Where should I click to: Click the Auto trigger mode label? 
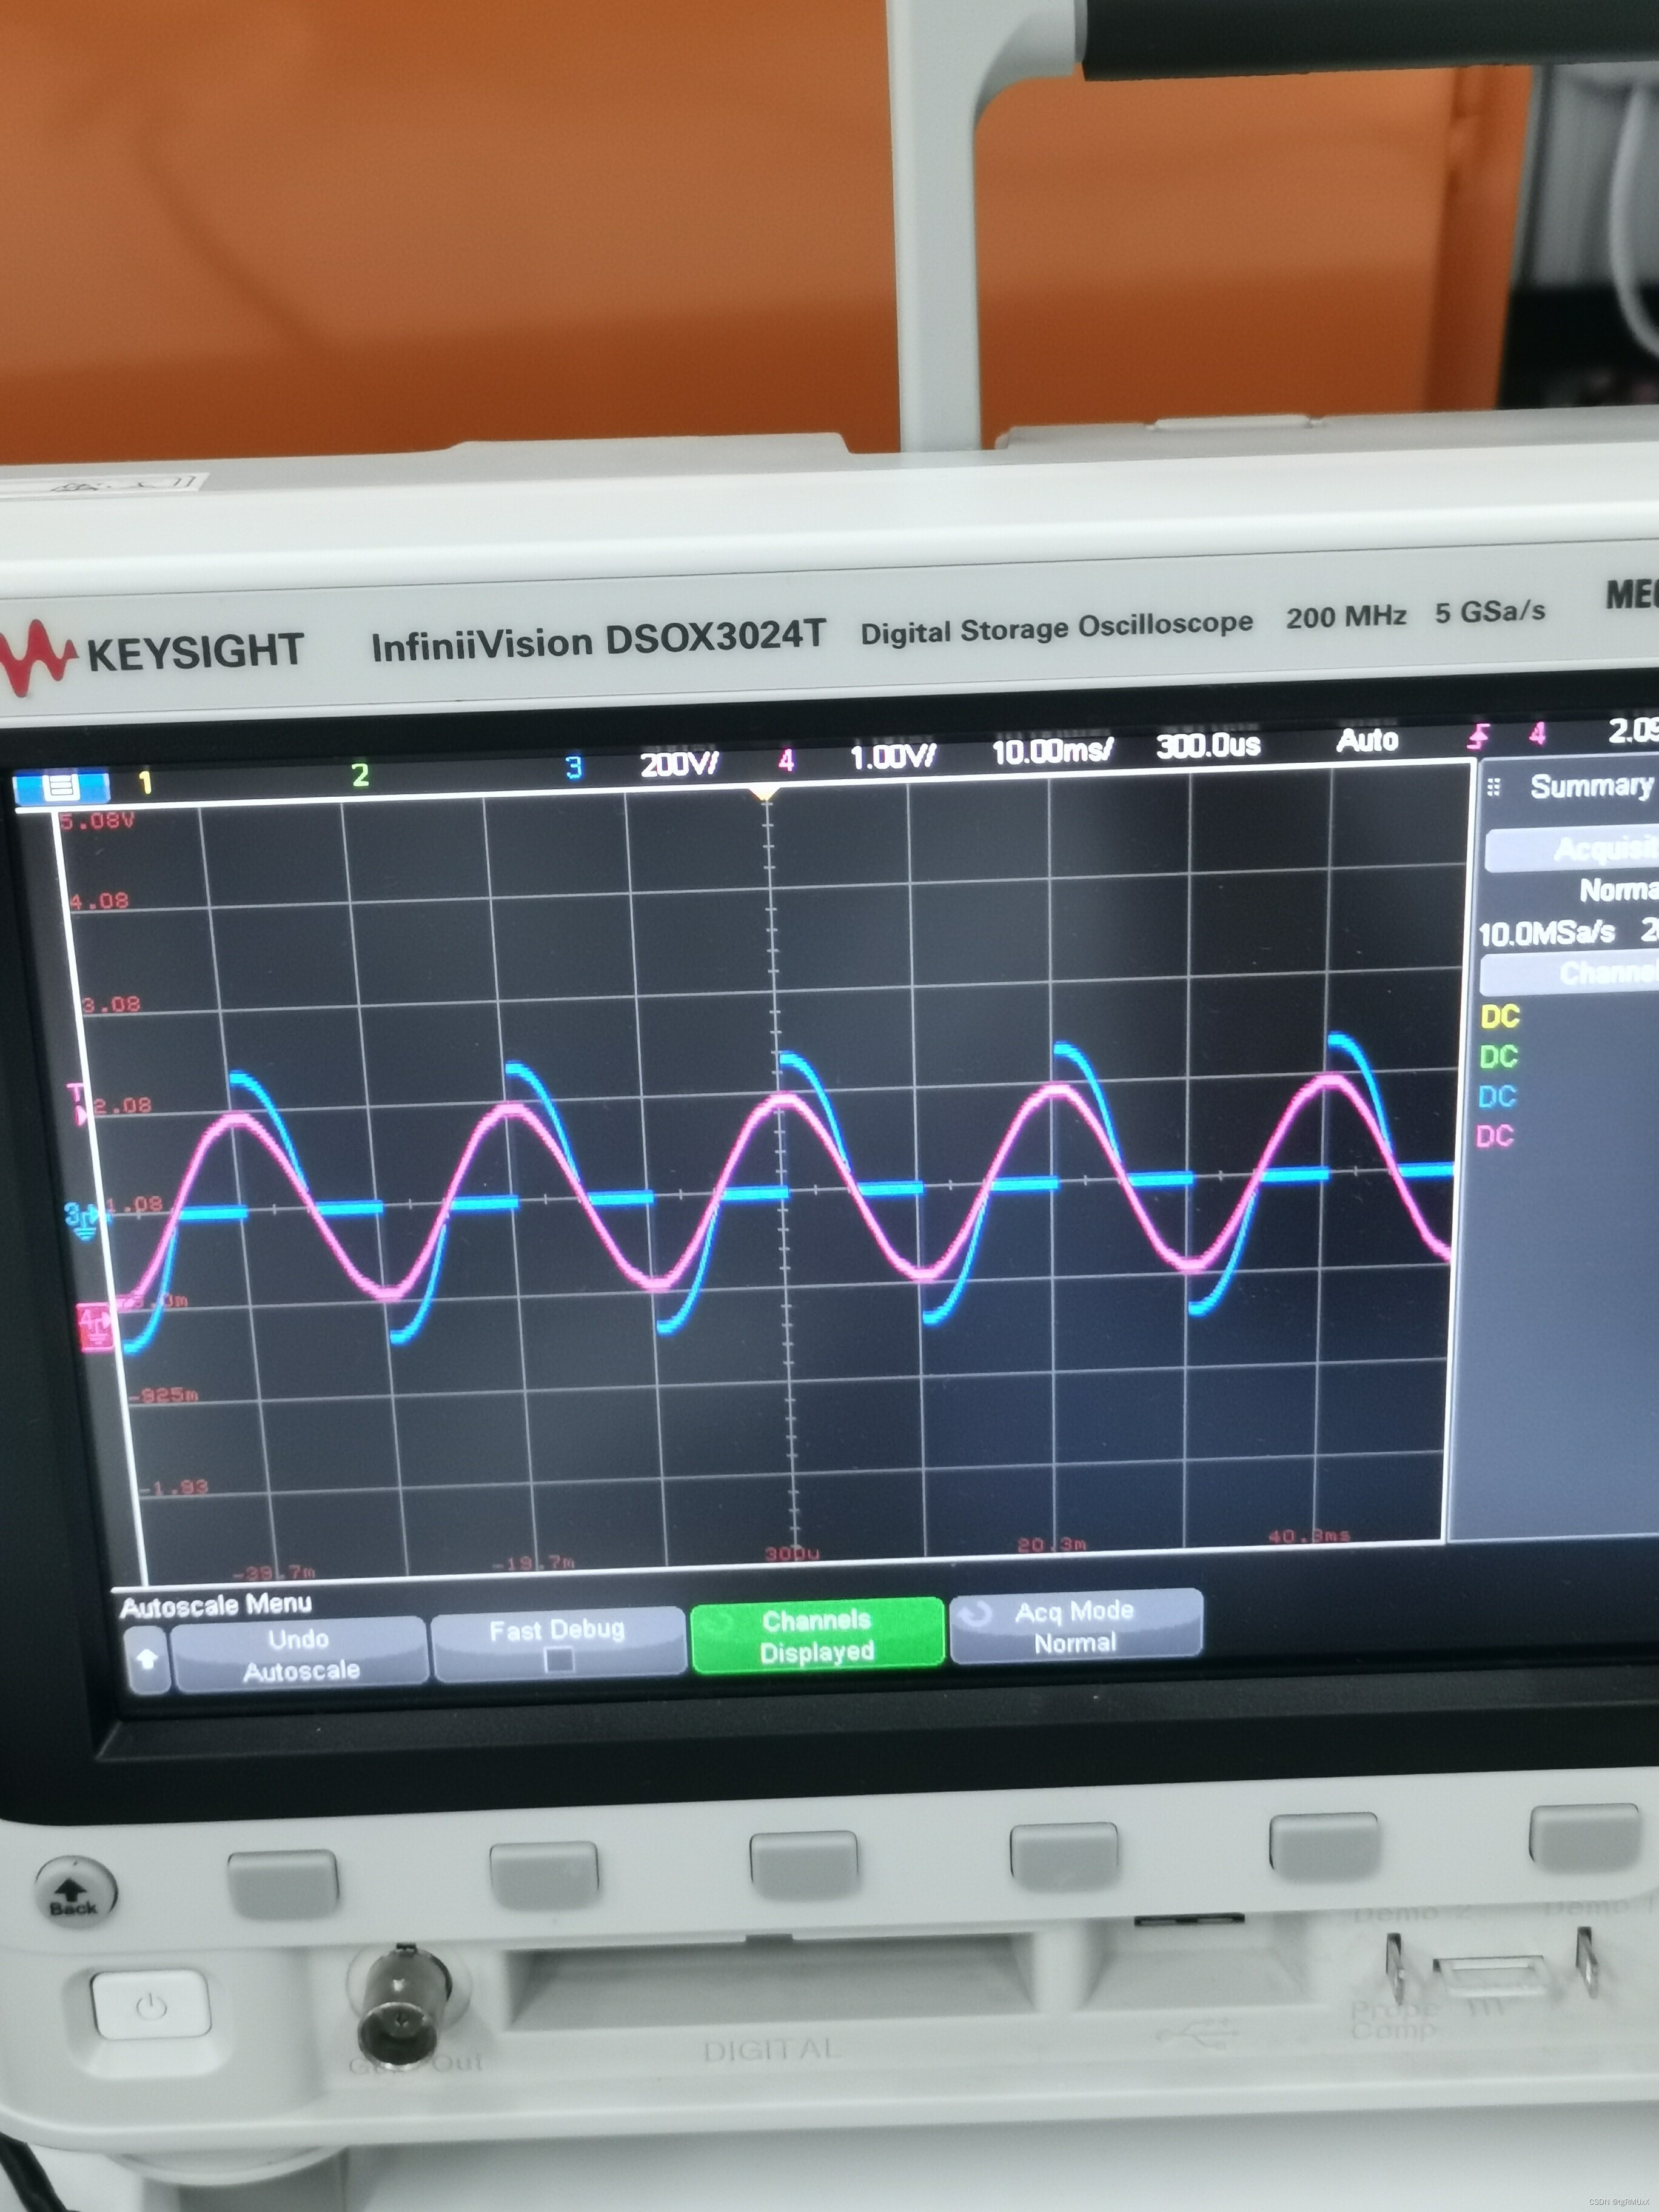pos(1367,741)
